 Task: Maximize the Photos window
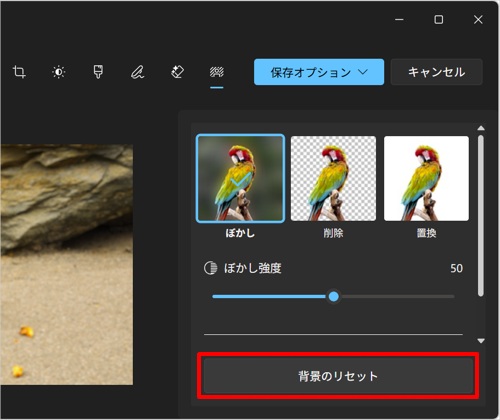[439, 20]
